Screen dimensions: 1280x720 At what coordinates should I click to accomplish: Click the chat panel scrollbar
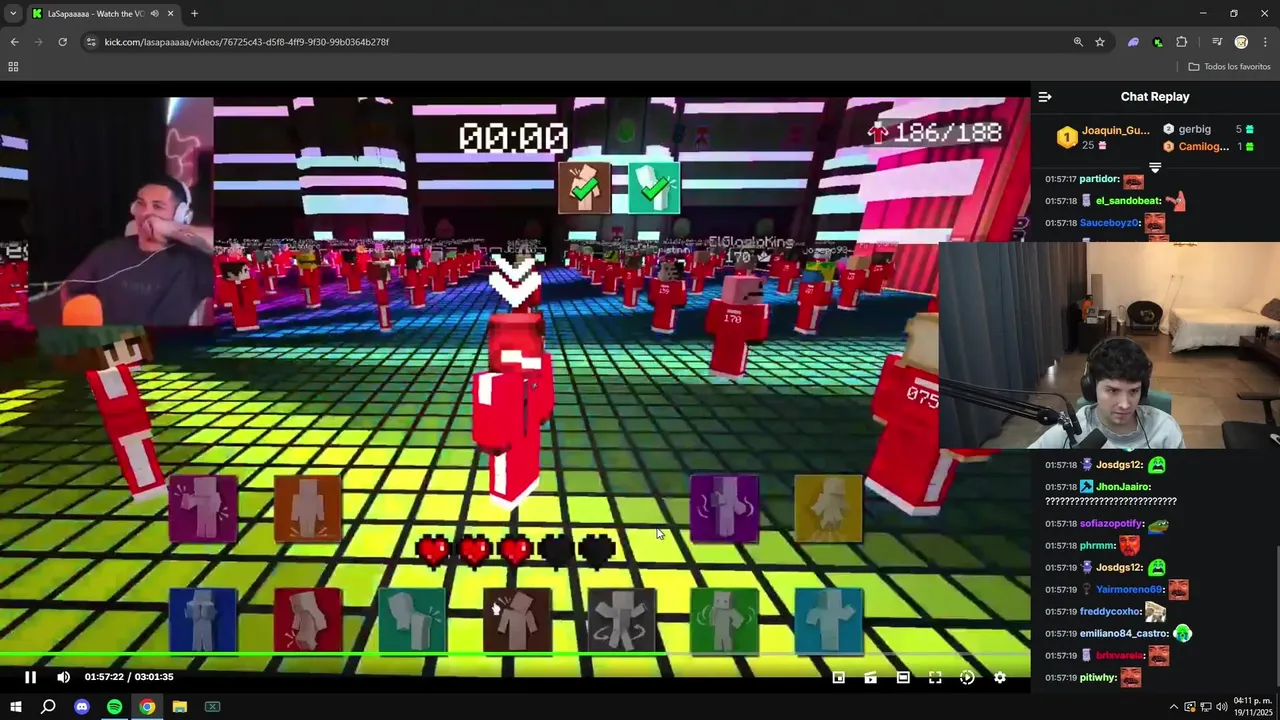click(1277, 617)
